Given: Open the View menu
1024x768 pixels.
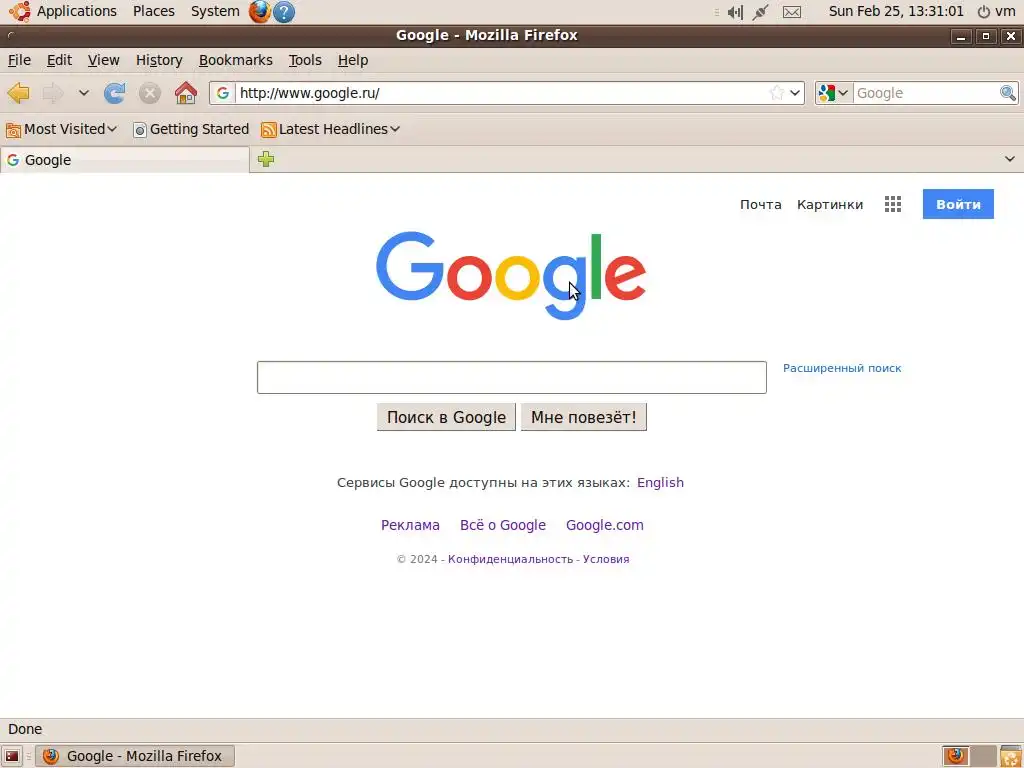Looking at the screenshot, I should pyautogui.click(x=104, y=60).
